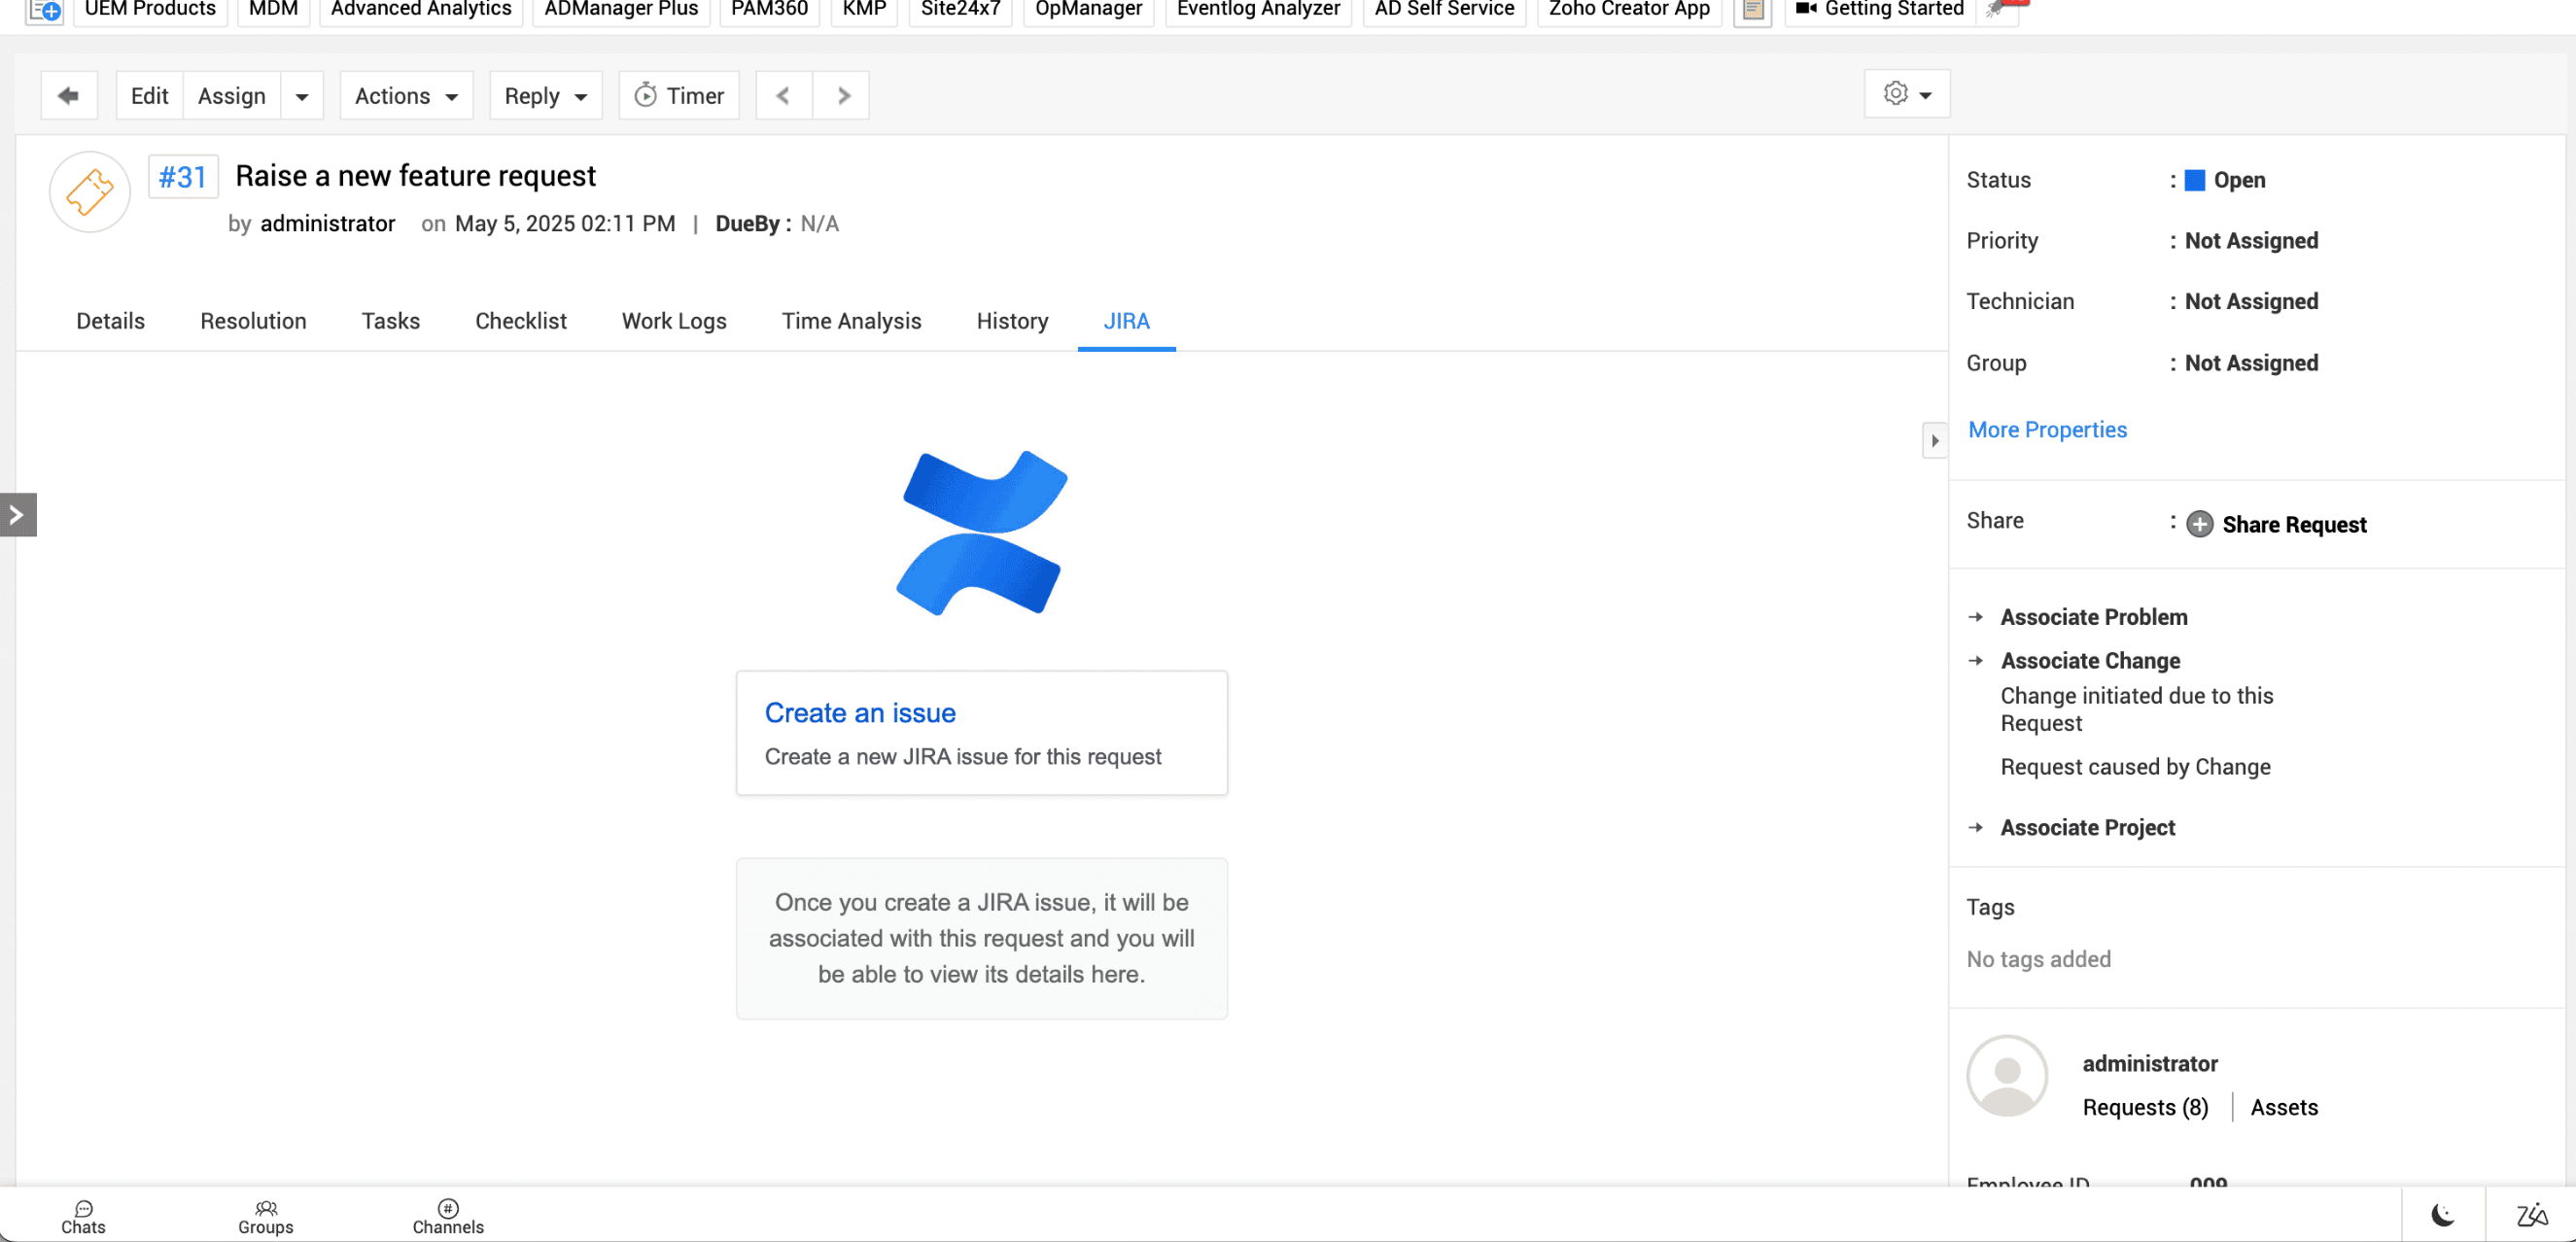Click Priority Not Assigned value
This screenshot has height=1242, width=2576.
tap(2252, 241)
